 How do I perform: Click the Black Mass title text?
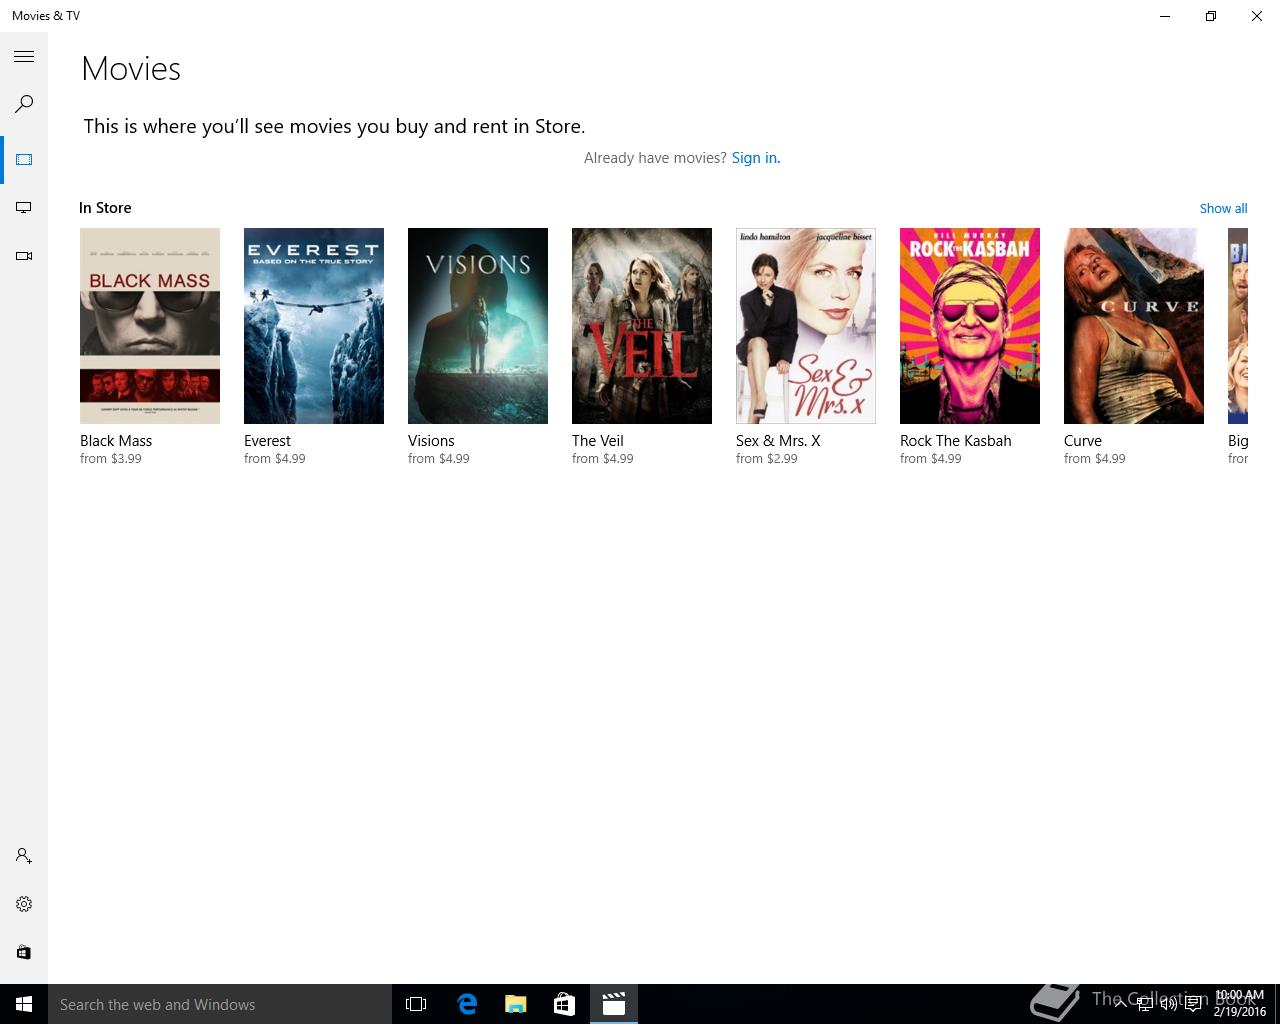(116, 441)
